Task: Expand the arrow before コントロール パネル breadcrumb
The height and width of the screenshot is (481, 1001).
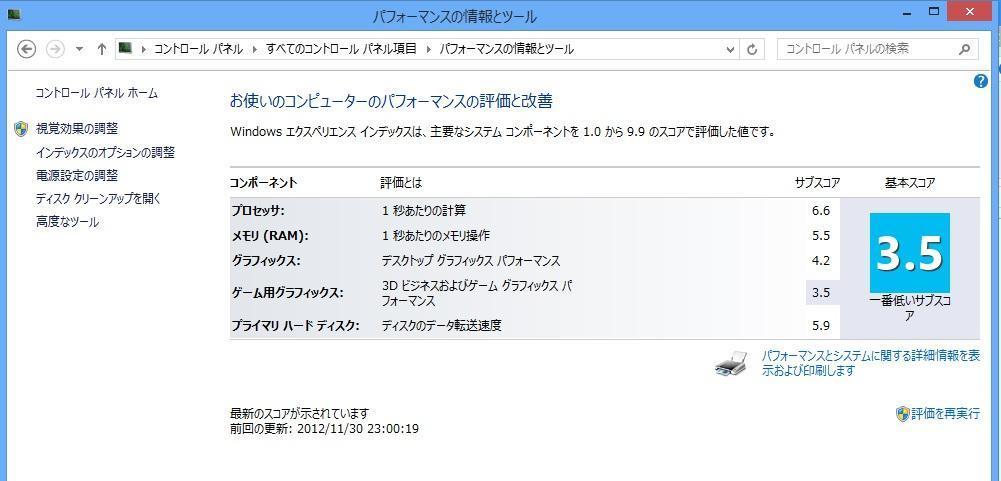Action: pyautogui.click(x=143, y=49)
